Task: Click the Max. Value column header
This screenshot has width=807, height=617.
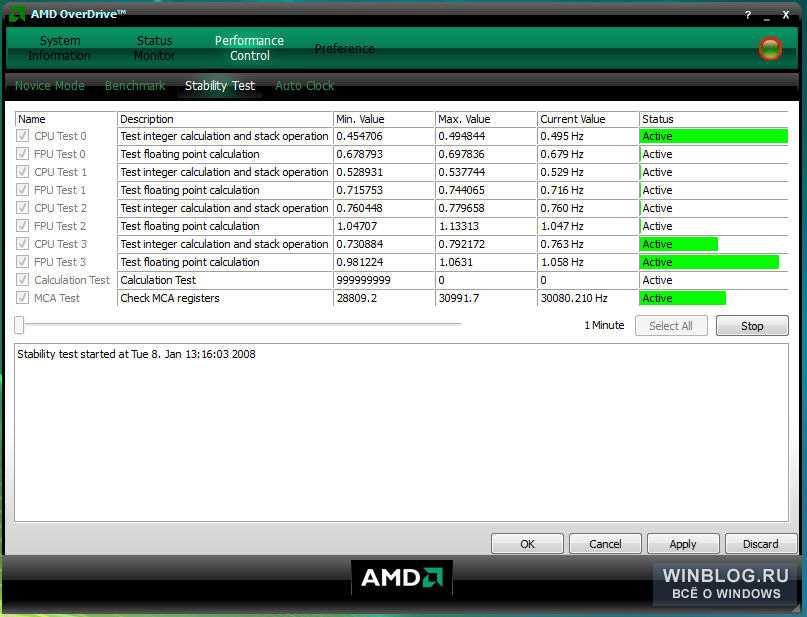Action: (486, 119)
